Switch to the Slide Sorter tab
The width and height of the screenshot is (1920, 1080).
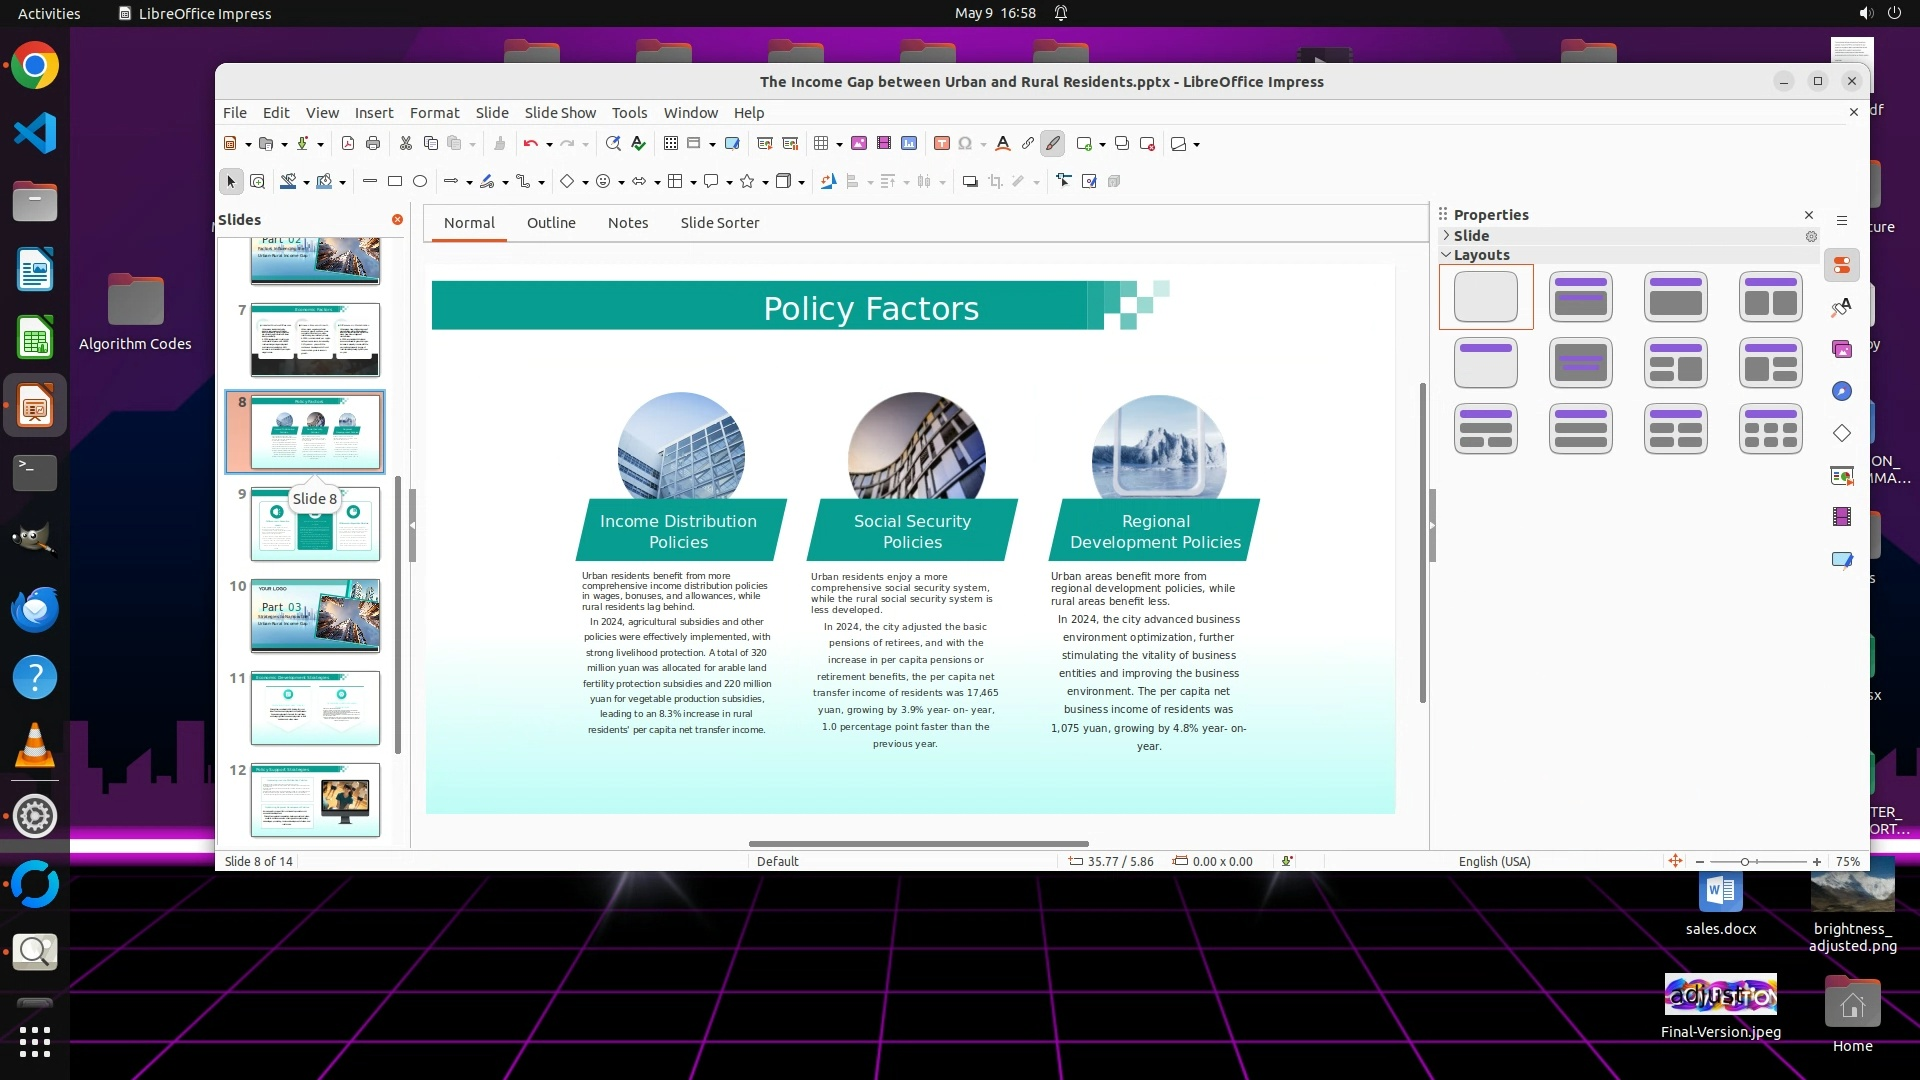pos(719,223)
